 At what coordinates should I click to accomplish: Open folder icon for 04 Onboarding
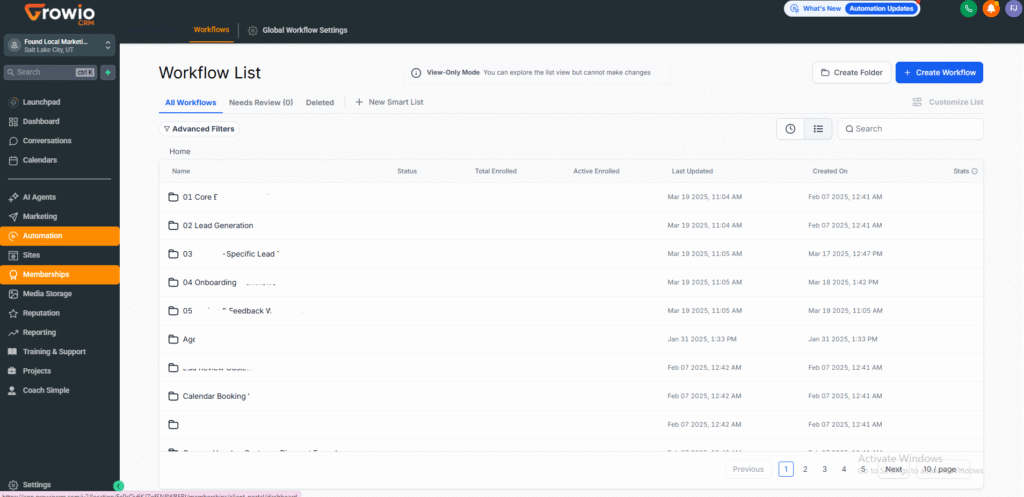pyautogui.click(x=173, y=282)
